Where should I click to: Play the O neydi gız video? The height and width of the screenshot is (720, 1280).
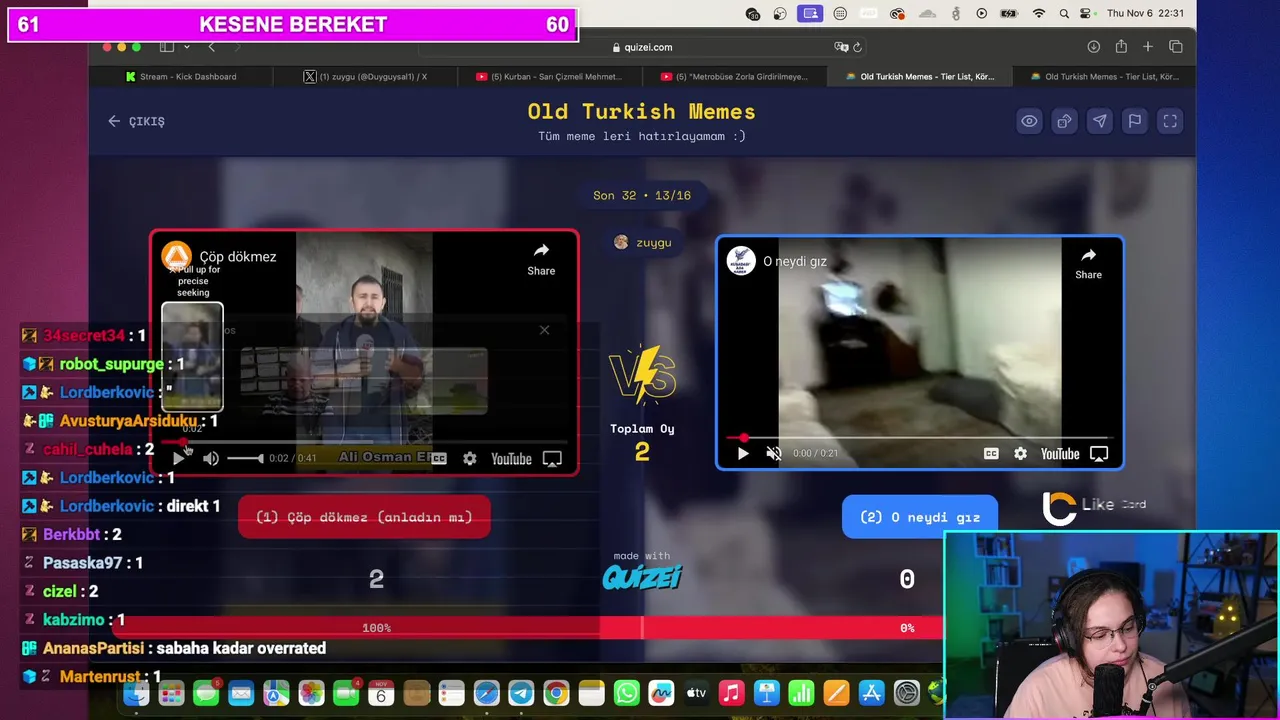pos(743,453)
